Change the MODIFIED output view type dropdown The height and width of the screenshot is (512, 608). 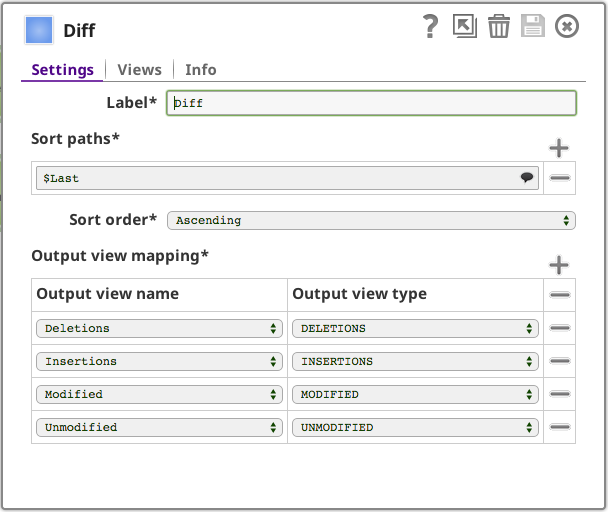tap(415, 394)
